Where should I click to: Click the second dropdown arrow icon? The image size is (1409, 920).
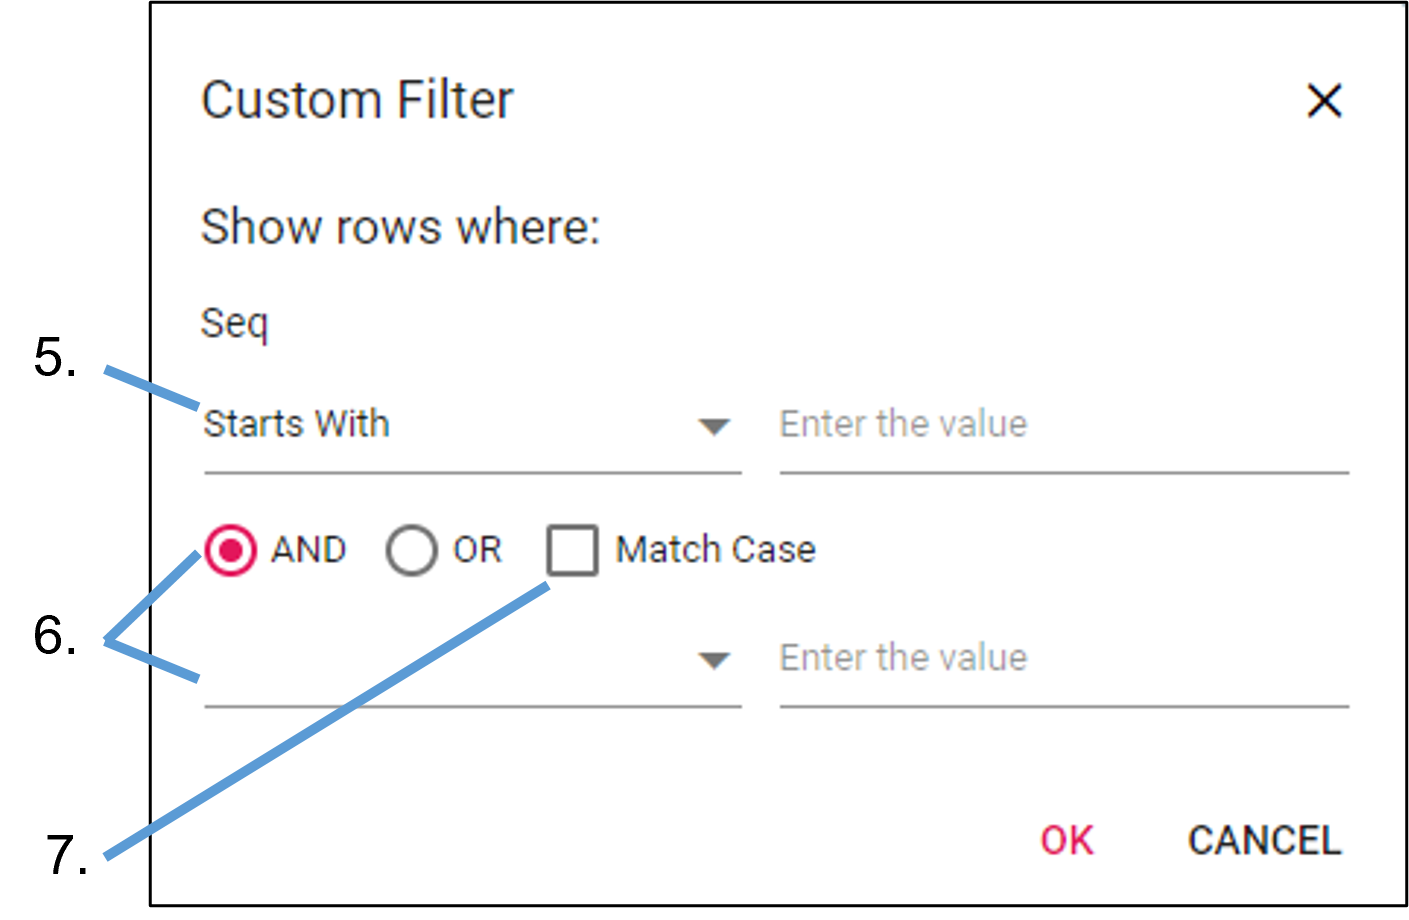713,660
